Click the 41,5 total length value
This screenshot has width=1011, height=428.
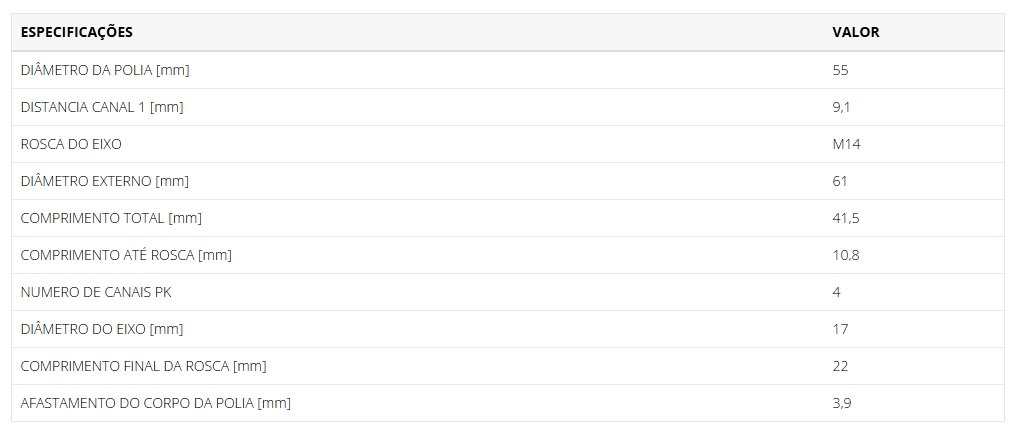point(846,219)
